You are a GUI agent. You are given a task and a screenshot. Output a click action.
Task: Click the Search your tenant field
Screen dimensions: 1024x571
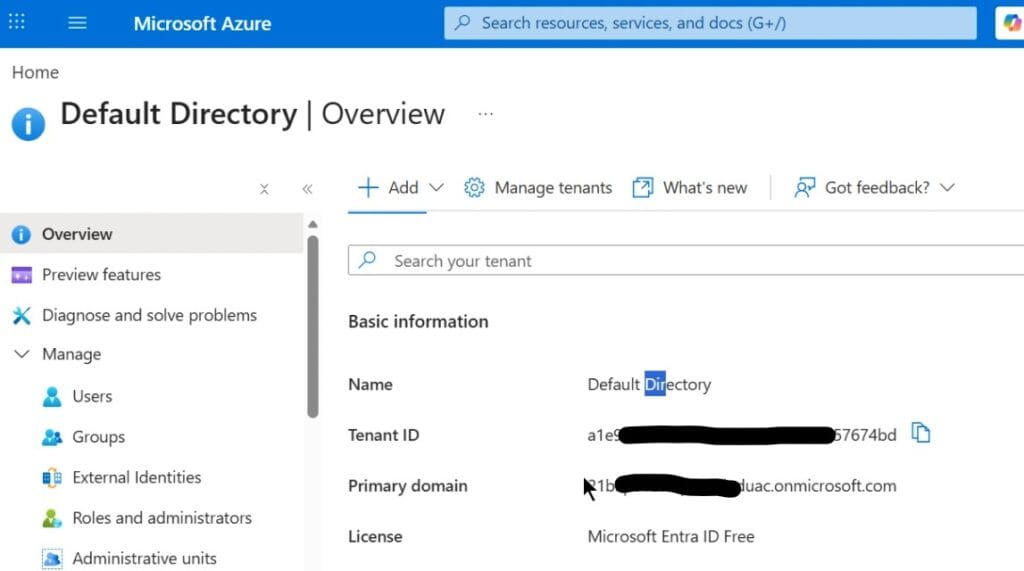(x=686, y=261)
